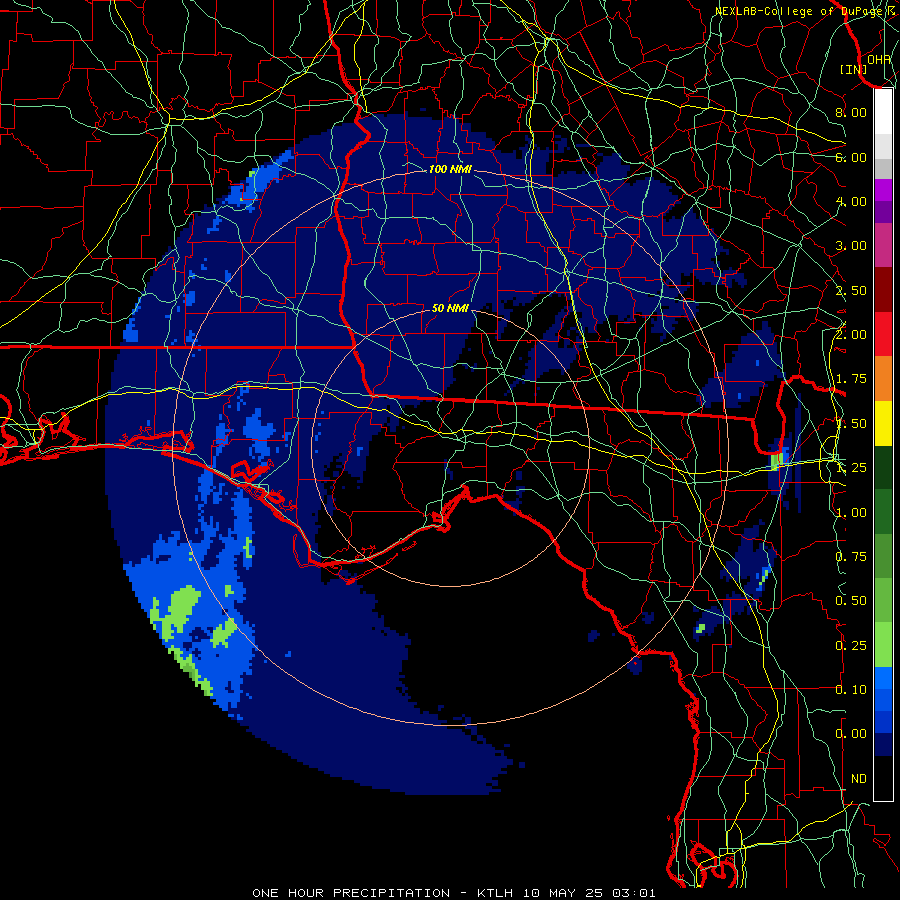Click the 0.10 scale label
Screen dimensions: 900x900
point(851,690)
